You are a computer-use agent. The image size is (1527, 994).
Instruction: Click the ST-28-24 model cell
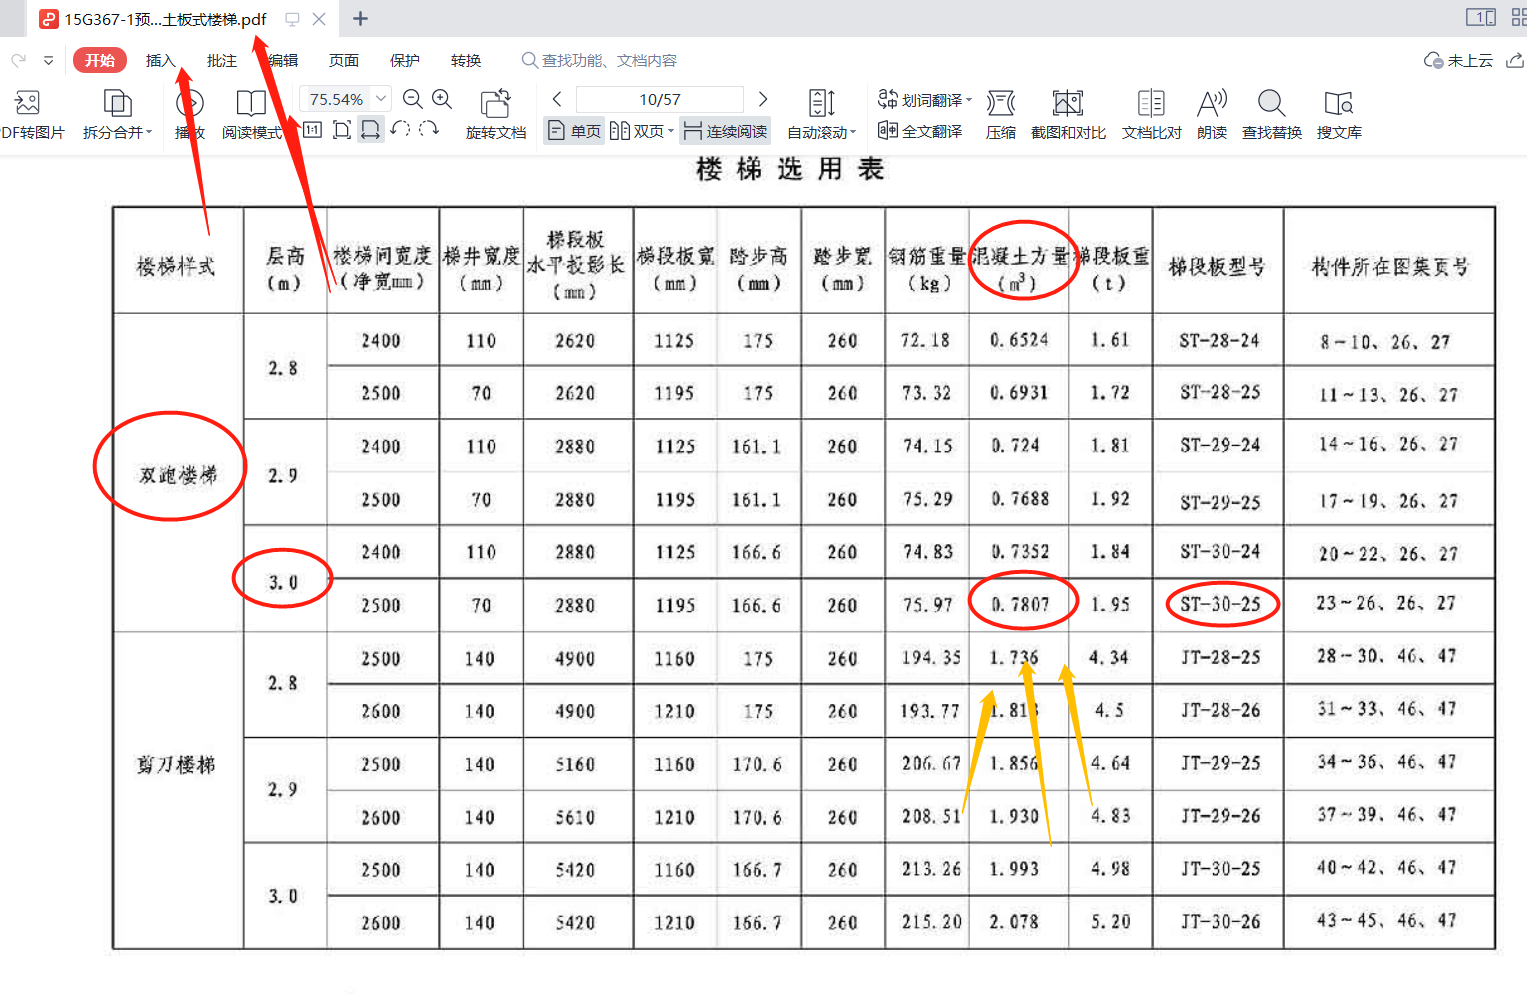point(1219,341)
